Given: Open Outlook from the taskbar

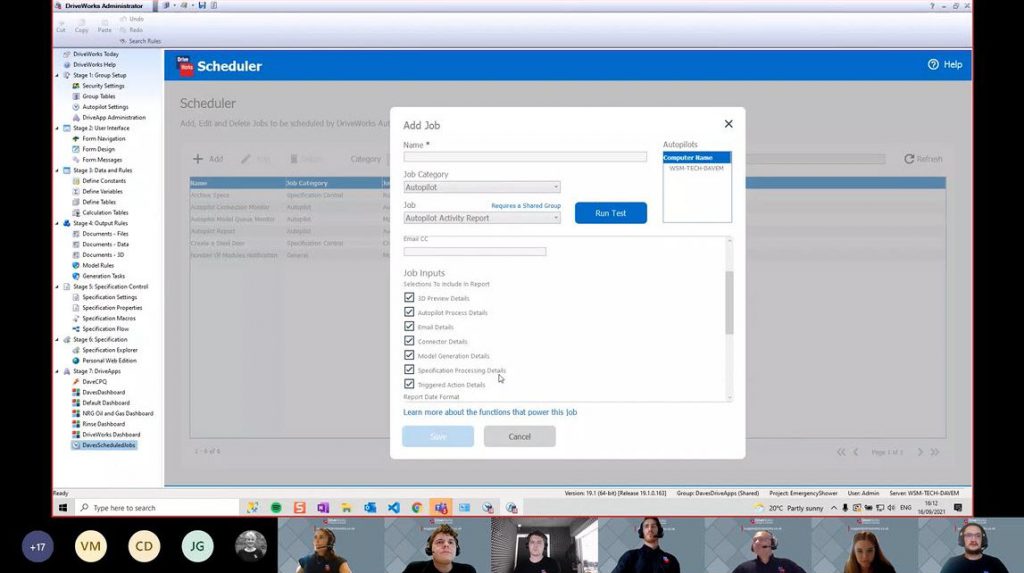Looking at the screenshot, I should coord(370,508).
